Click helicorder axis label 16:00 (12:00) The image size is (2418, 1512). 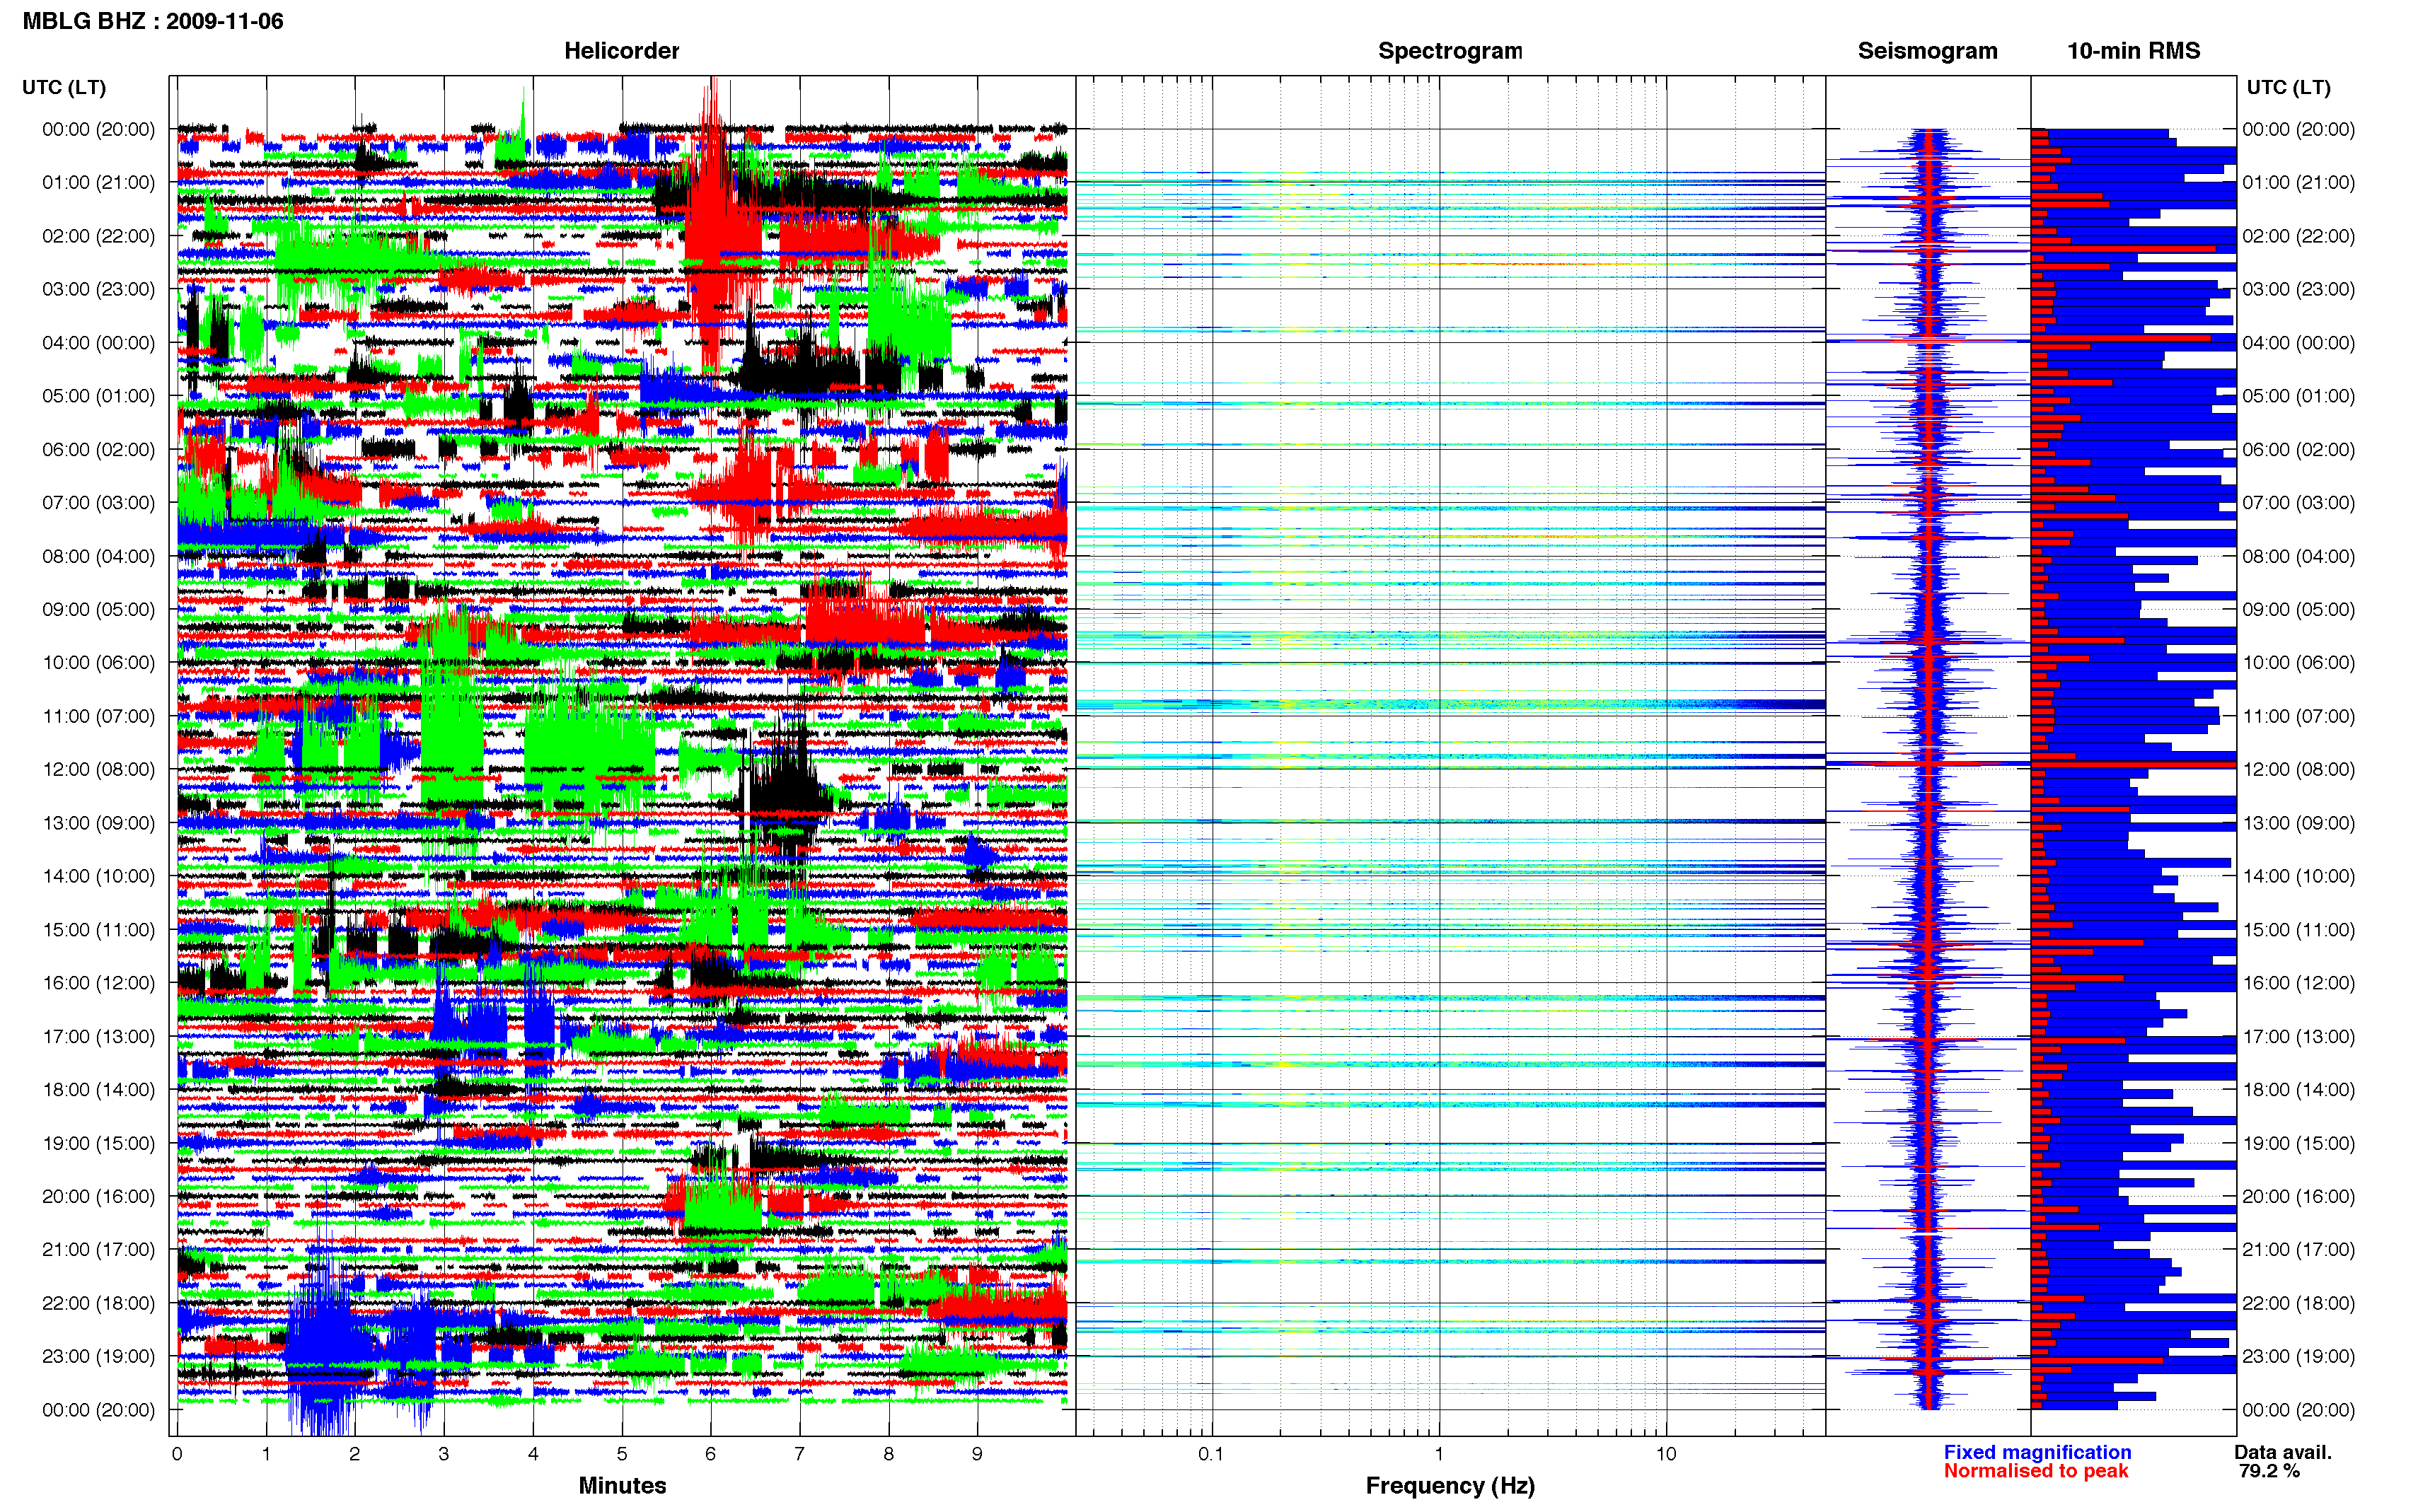pyautogui.click(x=98, y=982)
